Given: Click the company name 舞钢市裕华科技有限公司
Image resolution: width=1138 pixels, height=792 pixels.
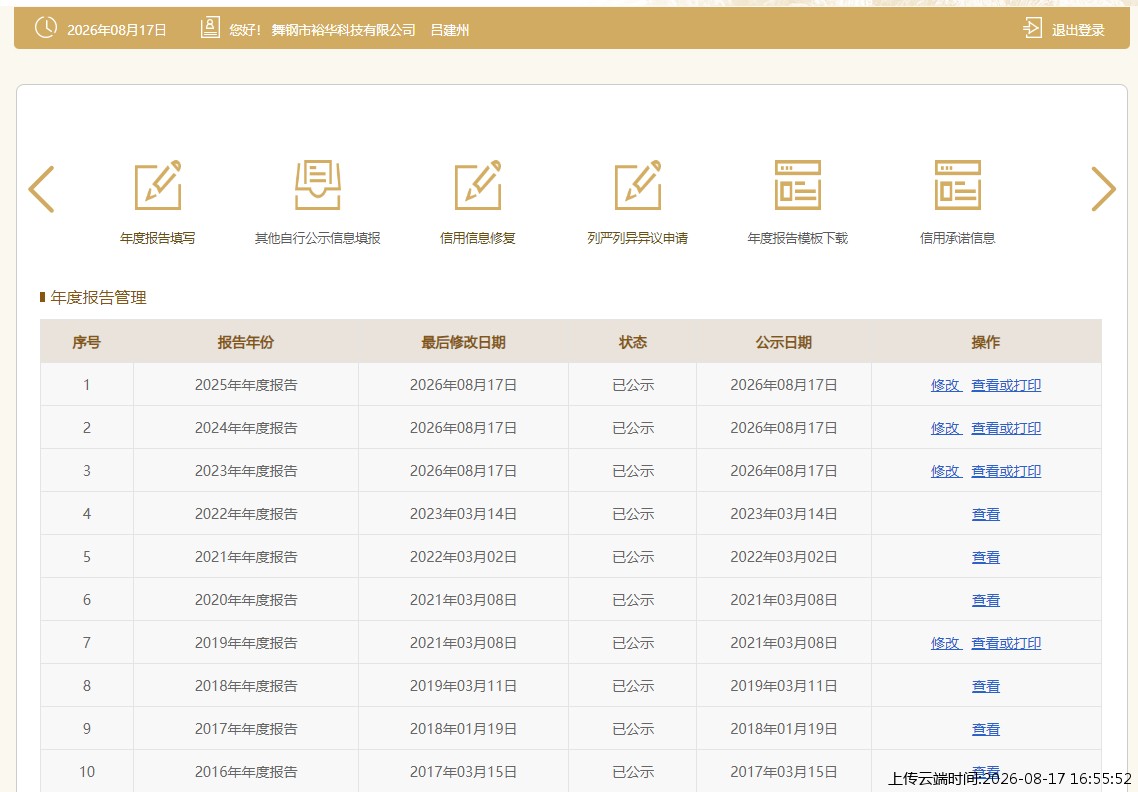Looking at the screenshot, I should click(x=343, y=30).
